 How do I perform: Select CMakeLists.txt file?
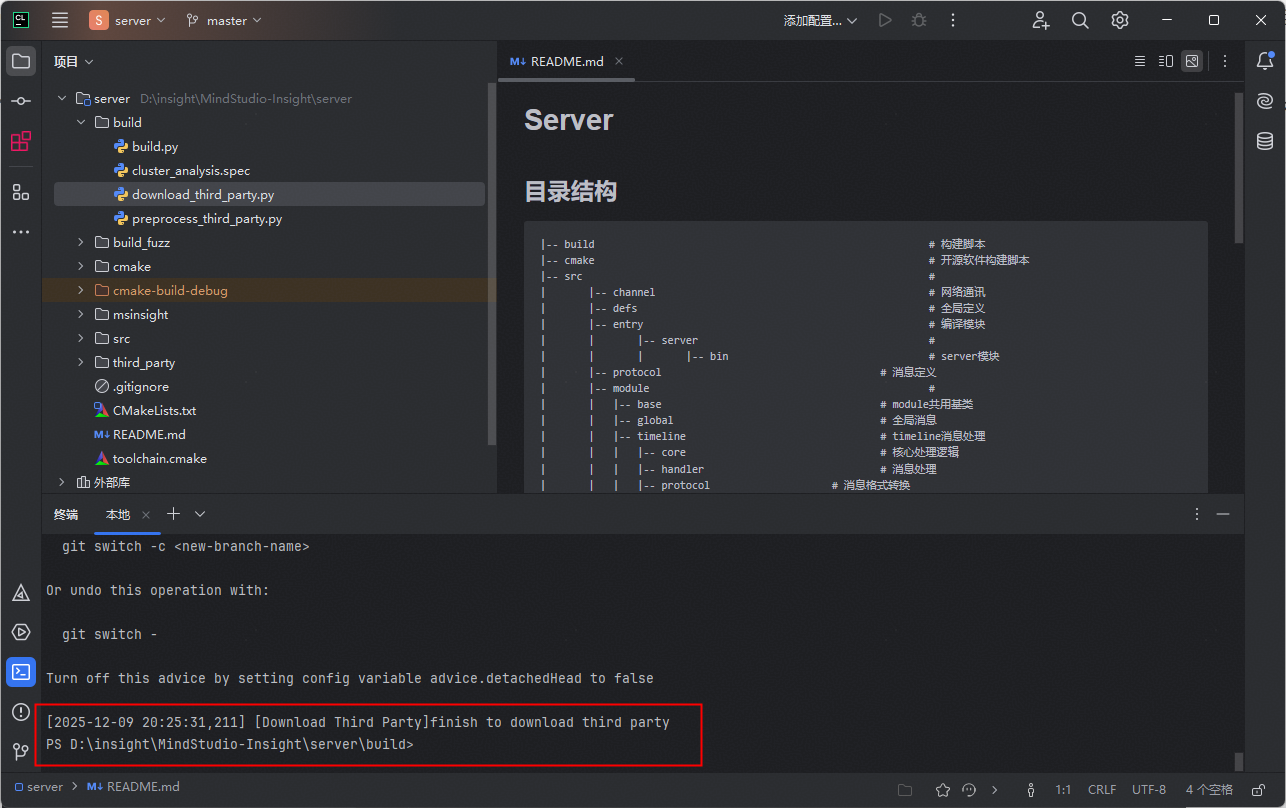(x=154, y=410)
